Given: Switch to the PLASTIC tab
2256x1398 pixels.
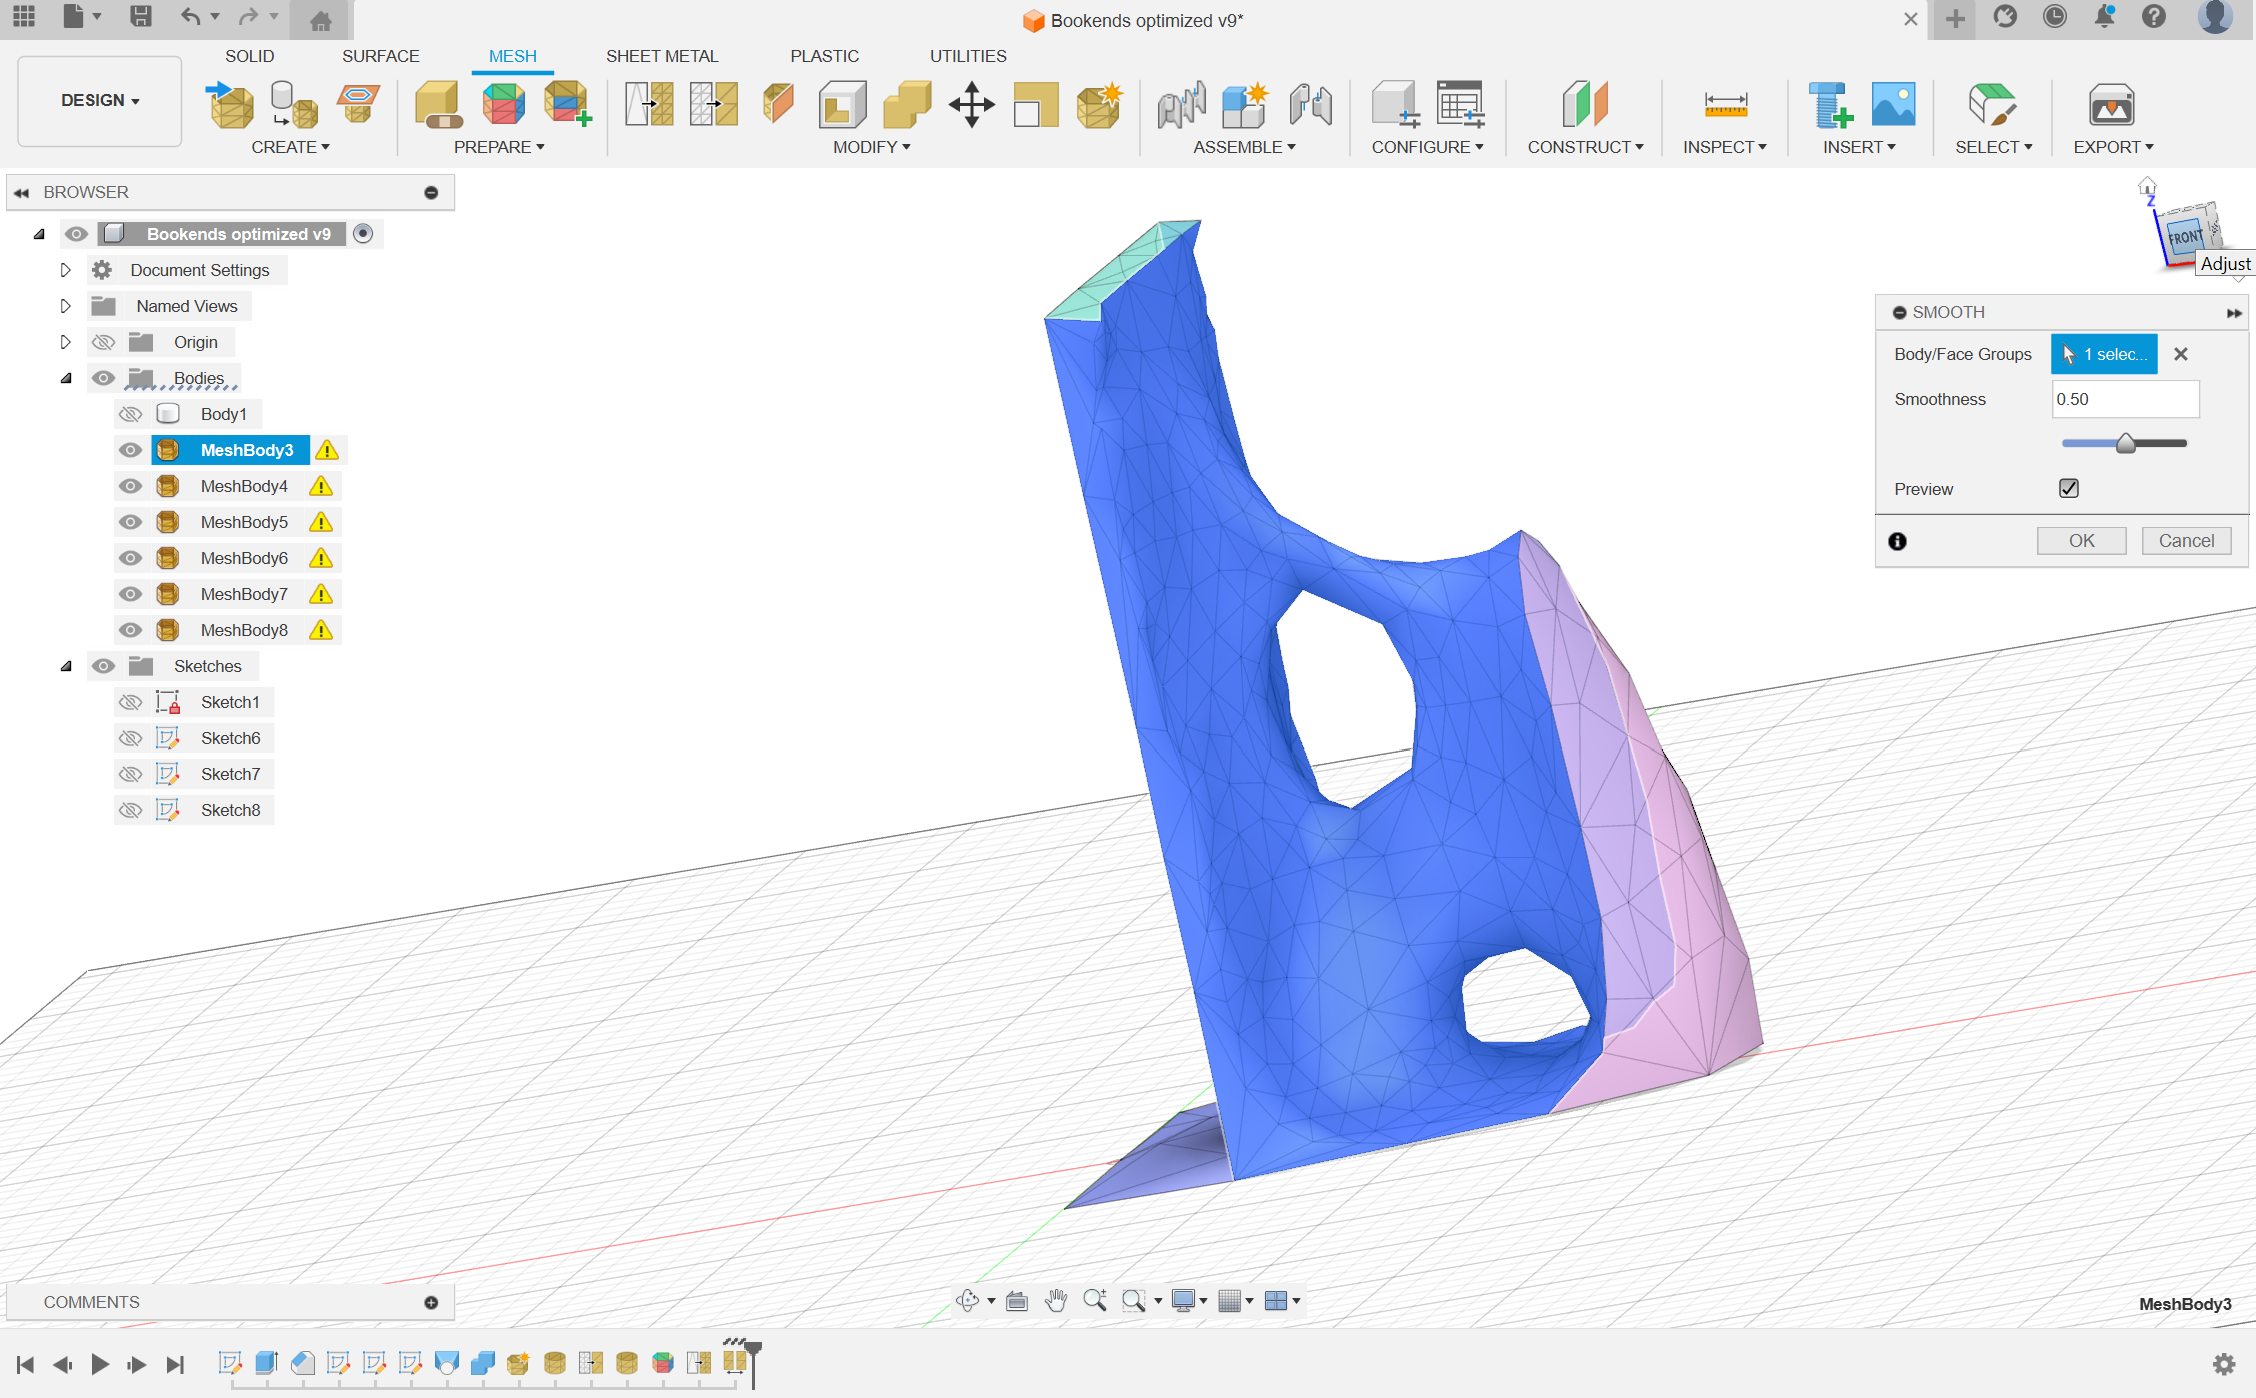Looking at the screenshot, I should tap(824, 56).
